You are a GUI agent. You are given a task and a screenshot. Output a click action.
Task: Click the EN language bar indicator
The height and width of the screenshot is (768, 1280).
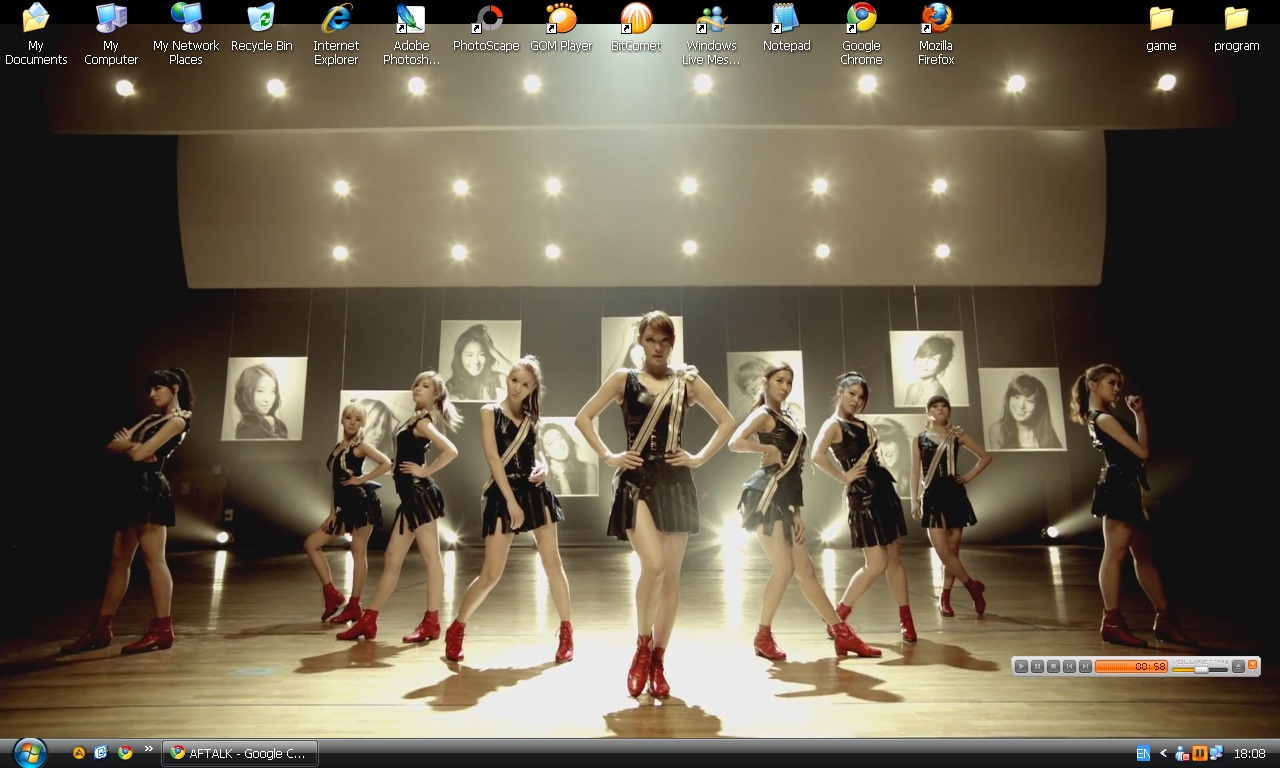[x=1143, y=753]
